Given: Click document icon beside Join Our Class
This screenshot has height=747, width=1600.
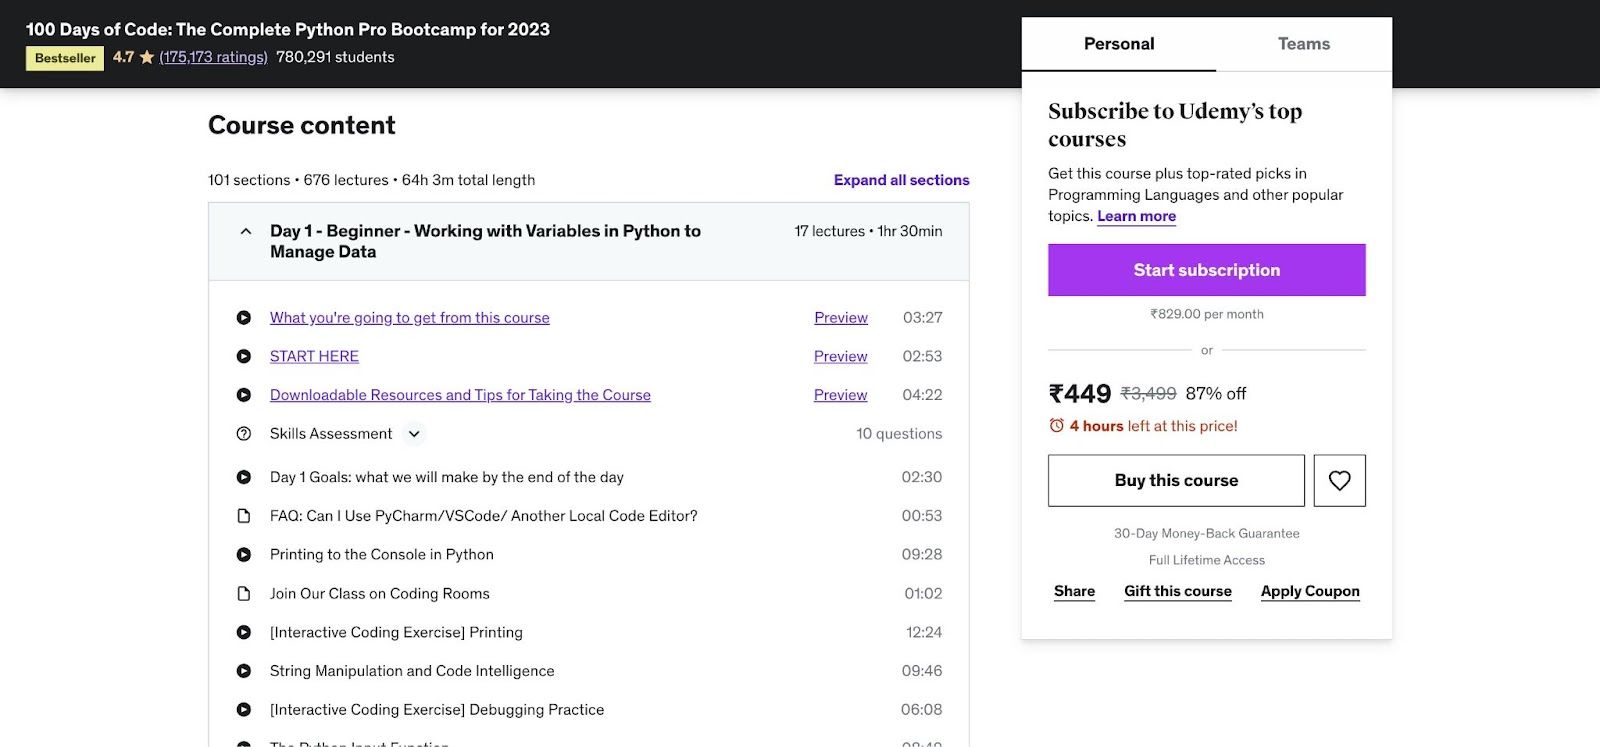Looking at the screenshot, I should (243, 594).
